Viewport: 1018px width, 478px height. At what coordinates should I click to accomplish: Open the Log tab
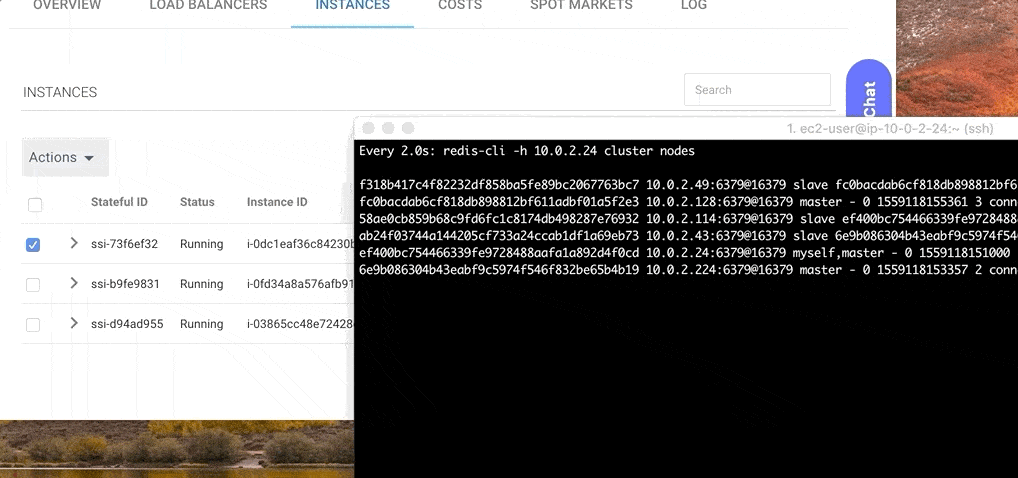[x=693, y=6]
